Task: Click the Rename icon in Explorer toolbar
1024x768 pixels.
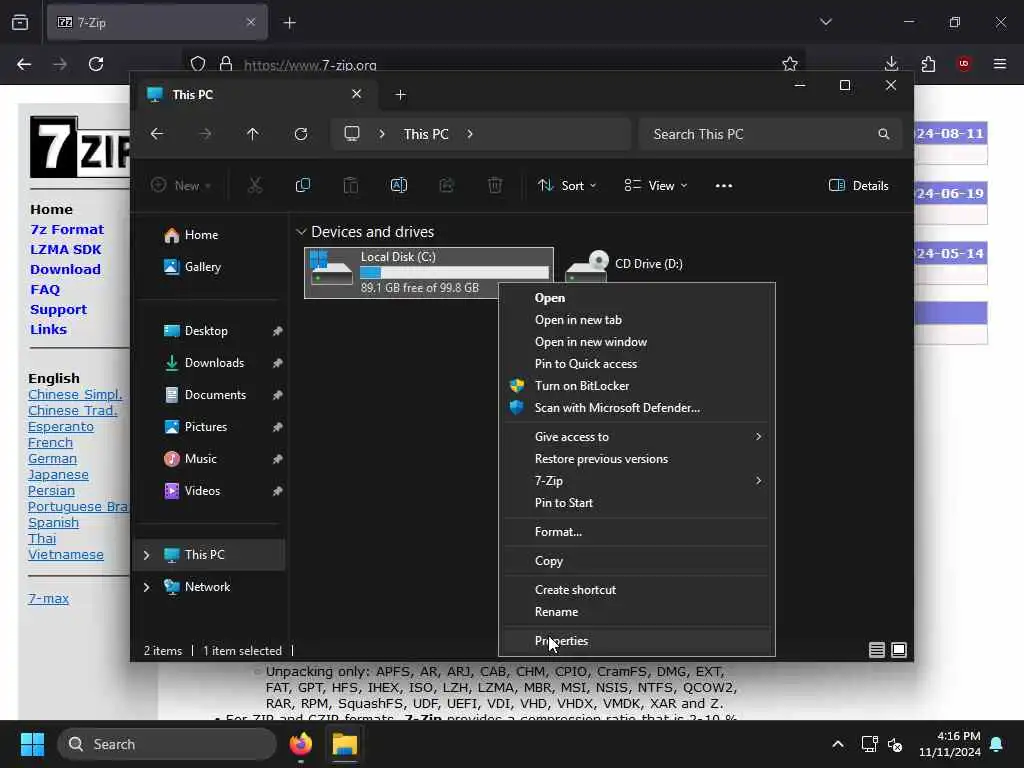Action: coord(398,185)
